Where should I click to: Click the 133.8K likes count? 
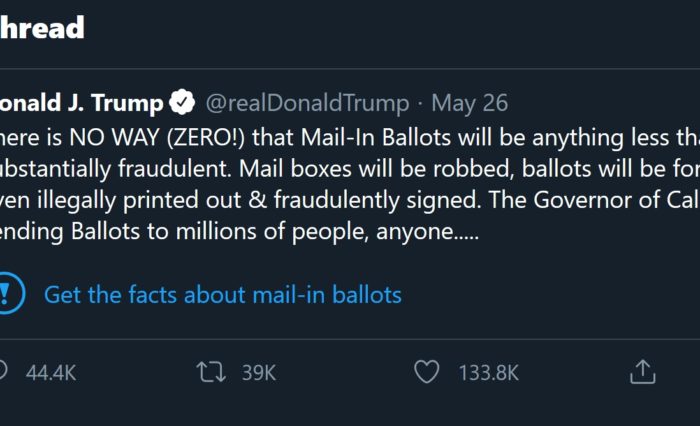click(x=489, y=373)
